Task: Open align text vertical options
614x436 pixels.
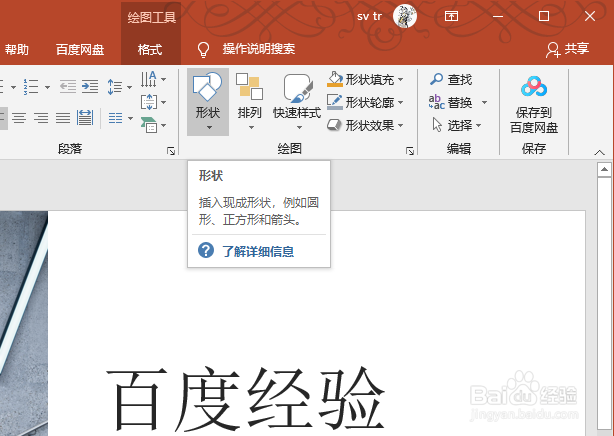Action: pos(149,102)
